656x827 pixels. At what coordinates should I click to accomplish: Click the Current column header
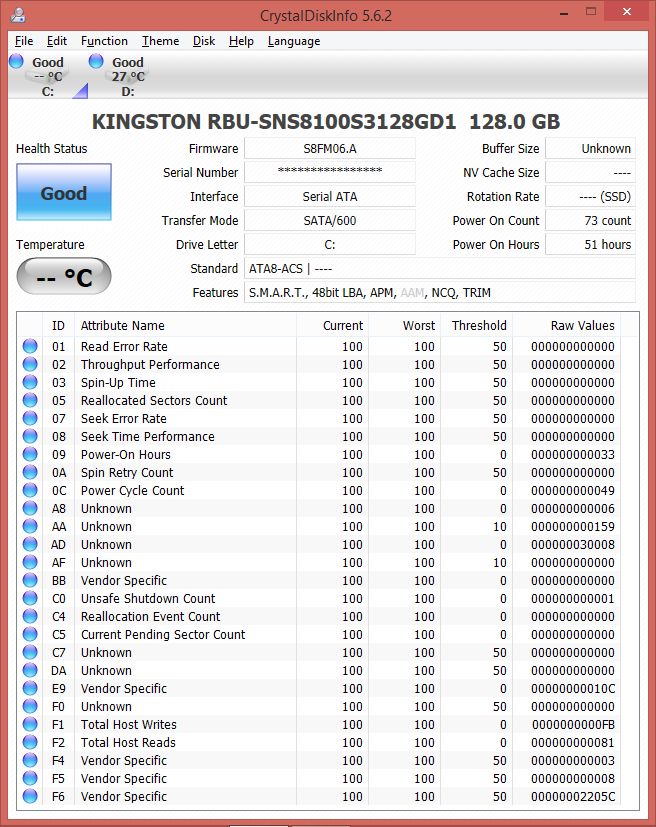pos(332,325)
